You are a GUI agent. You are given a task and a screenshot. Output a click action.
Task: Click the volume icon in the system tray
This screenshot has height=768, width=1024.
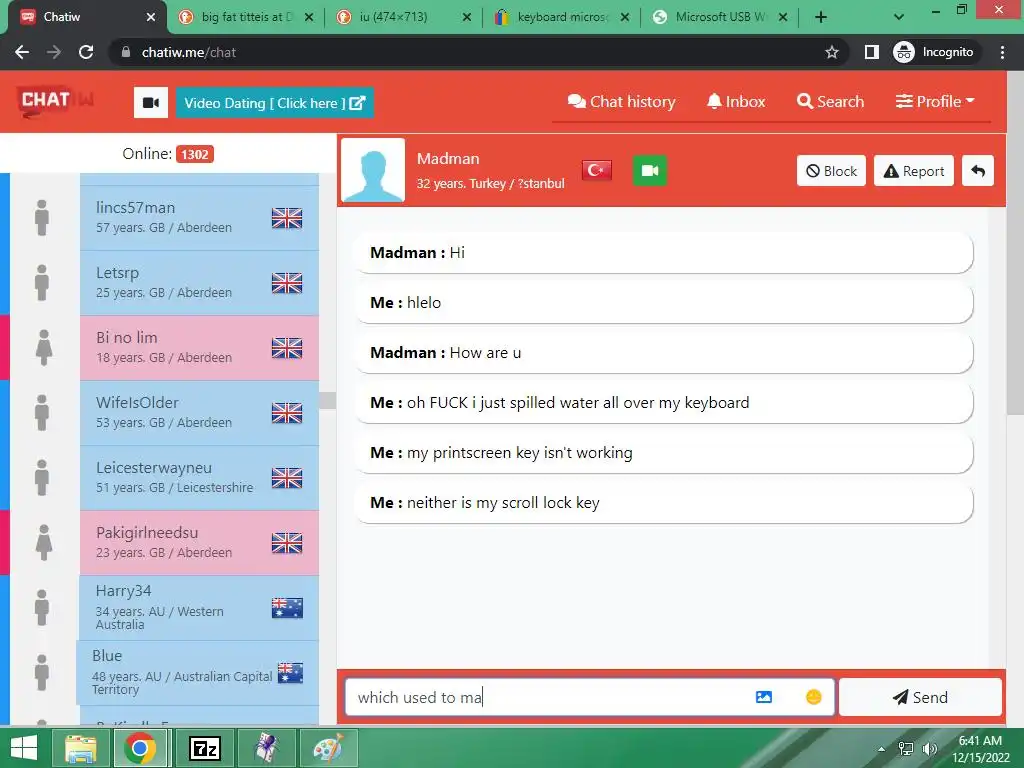tap(930, 748)
